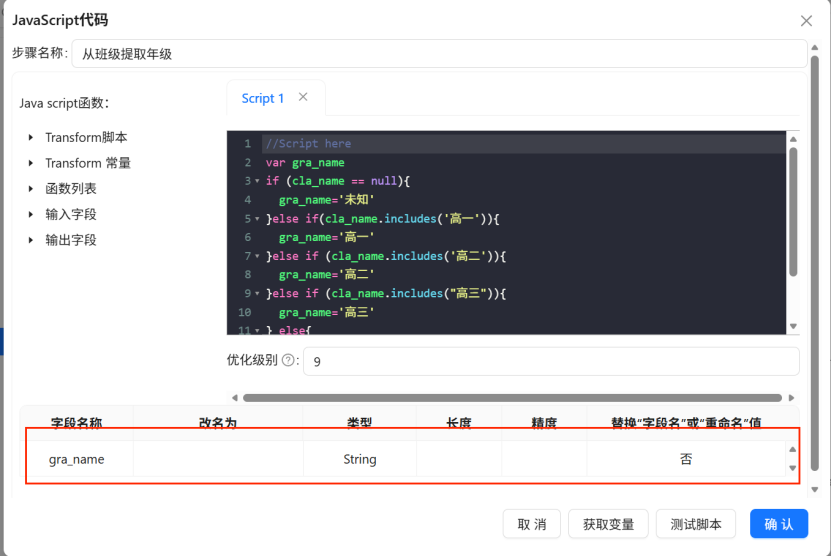Switch to the Script 1 tab
Image resolution: width=831 pixels, height=557 pixels.
(262, 99)
